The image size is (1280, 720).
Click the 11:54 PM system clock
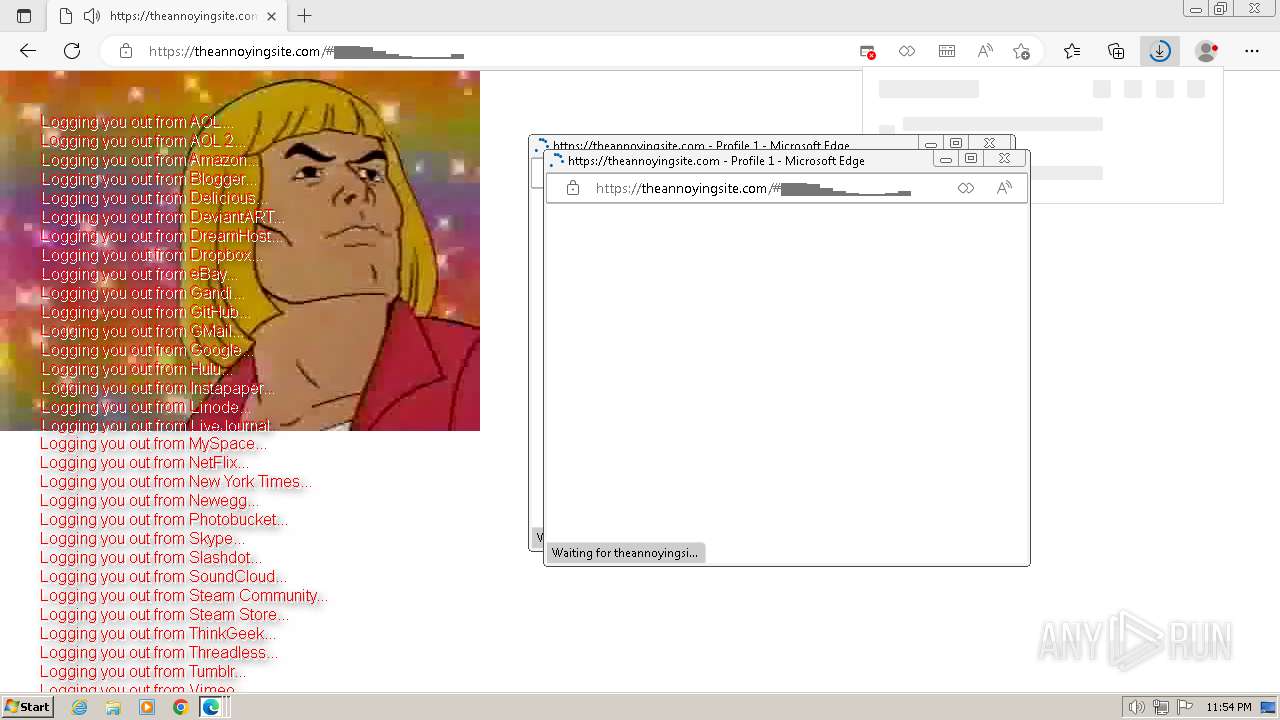1229,707
